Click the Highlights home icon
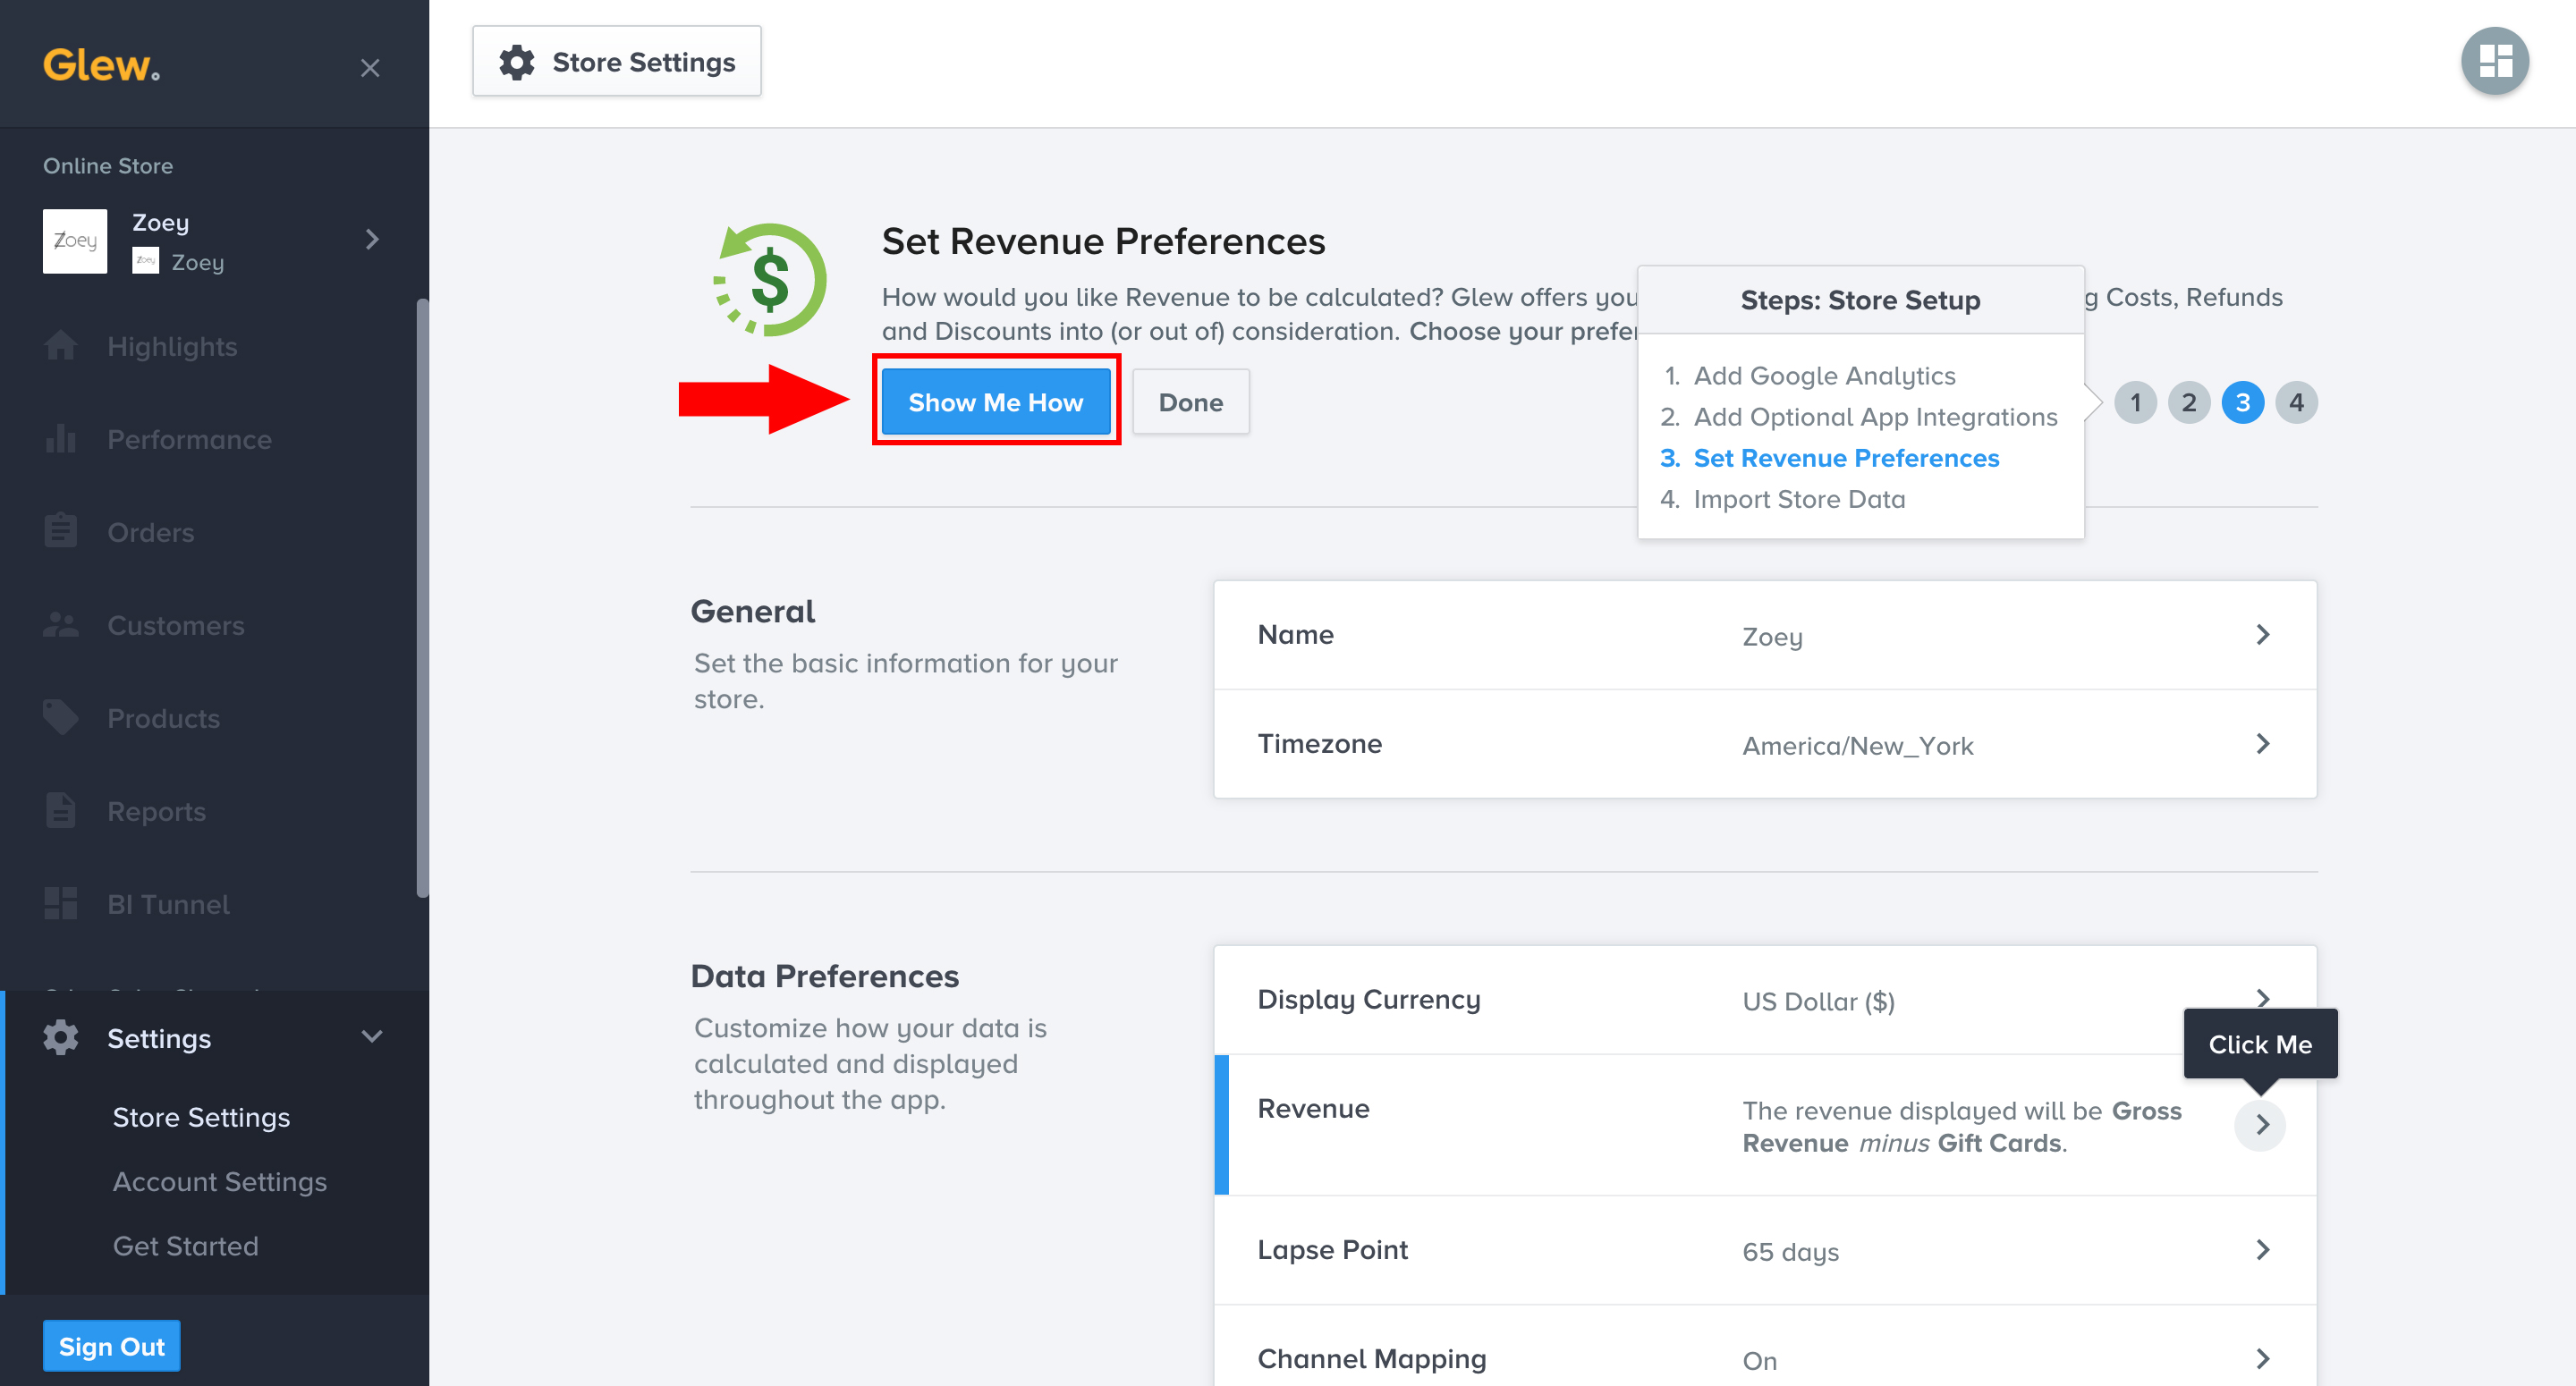This screenshot has height=1386, width=2576. (60, 346)
